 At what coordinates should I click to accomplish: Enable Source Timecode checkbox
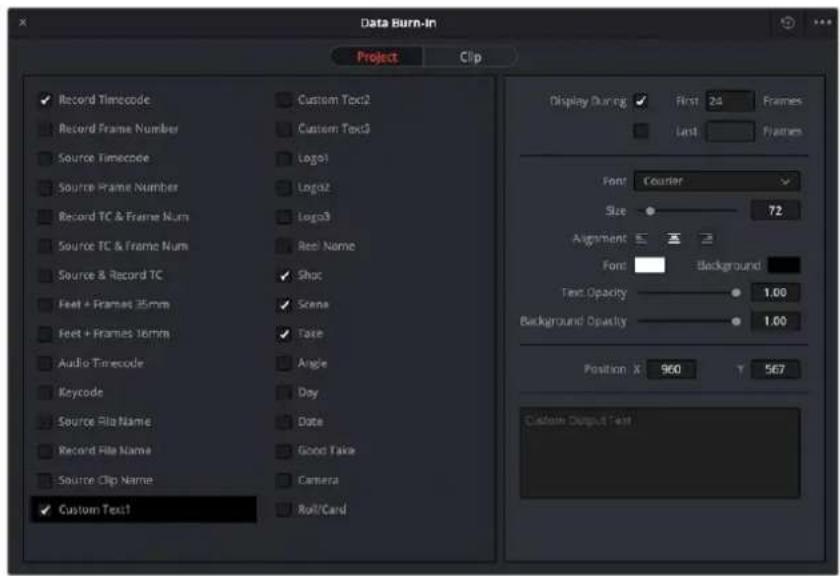pyautogui.click(x=45, y=159)
